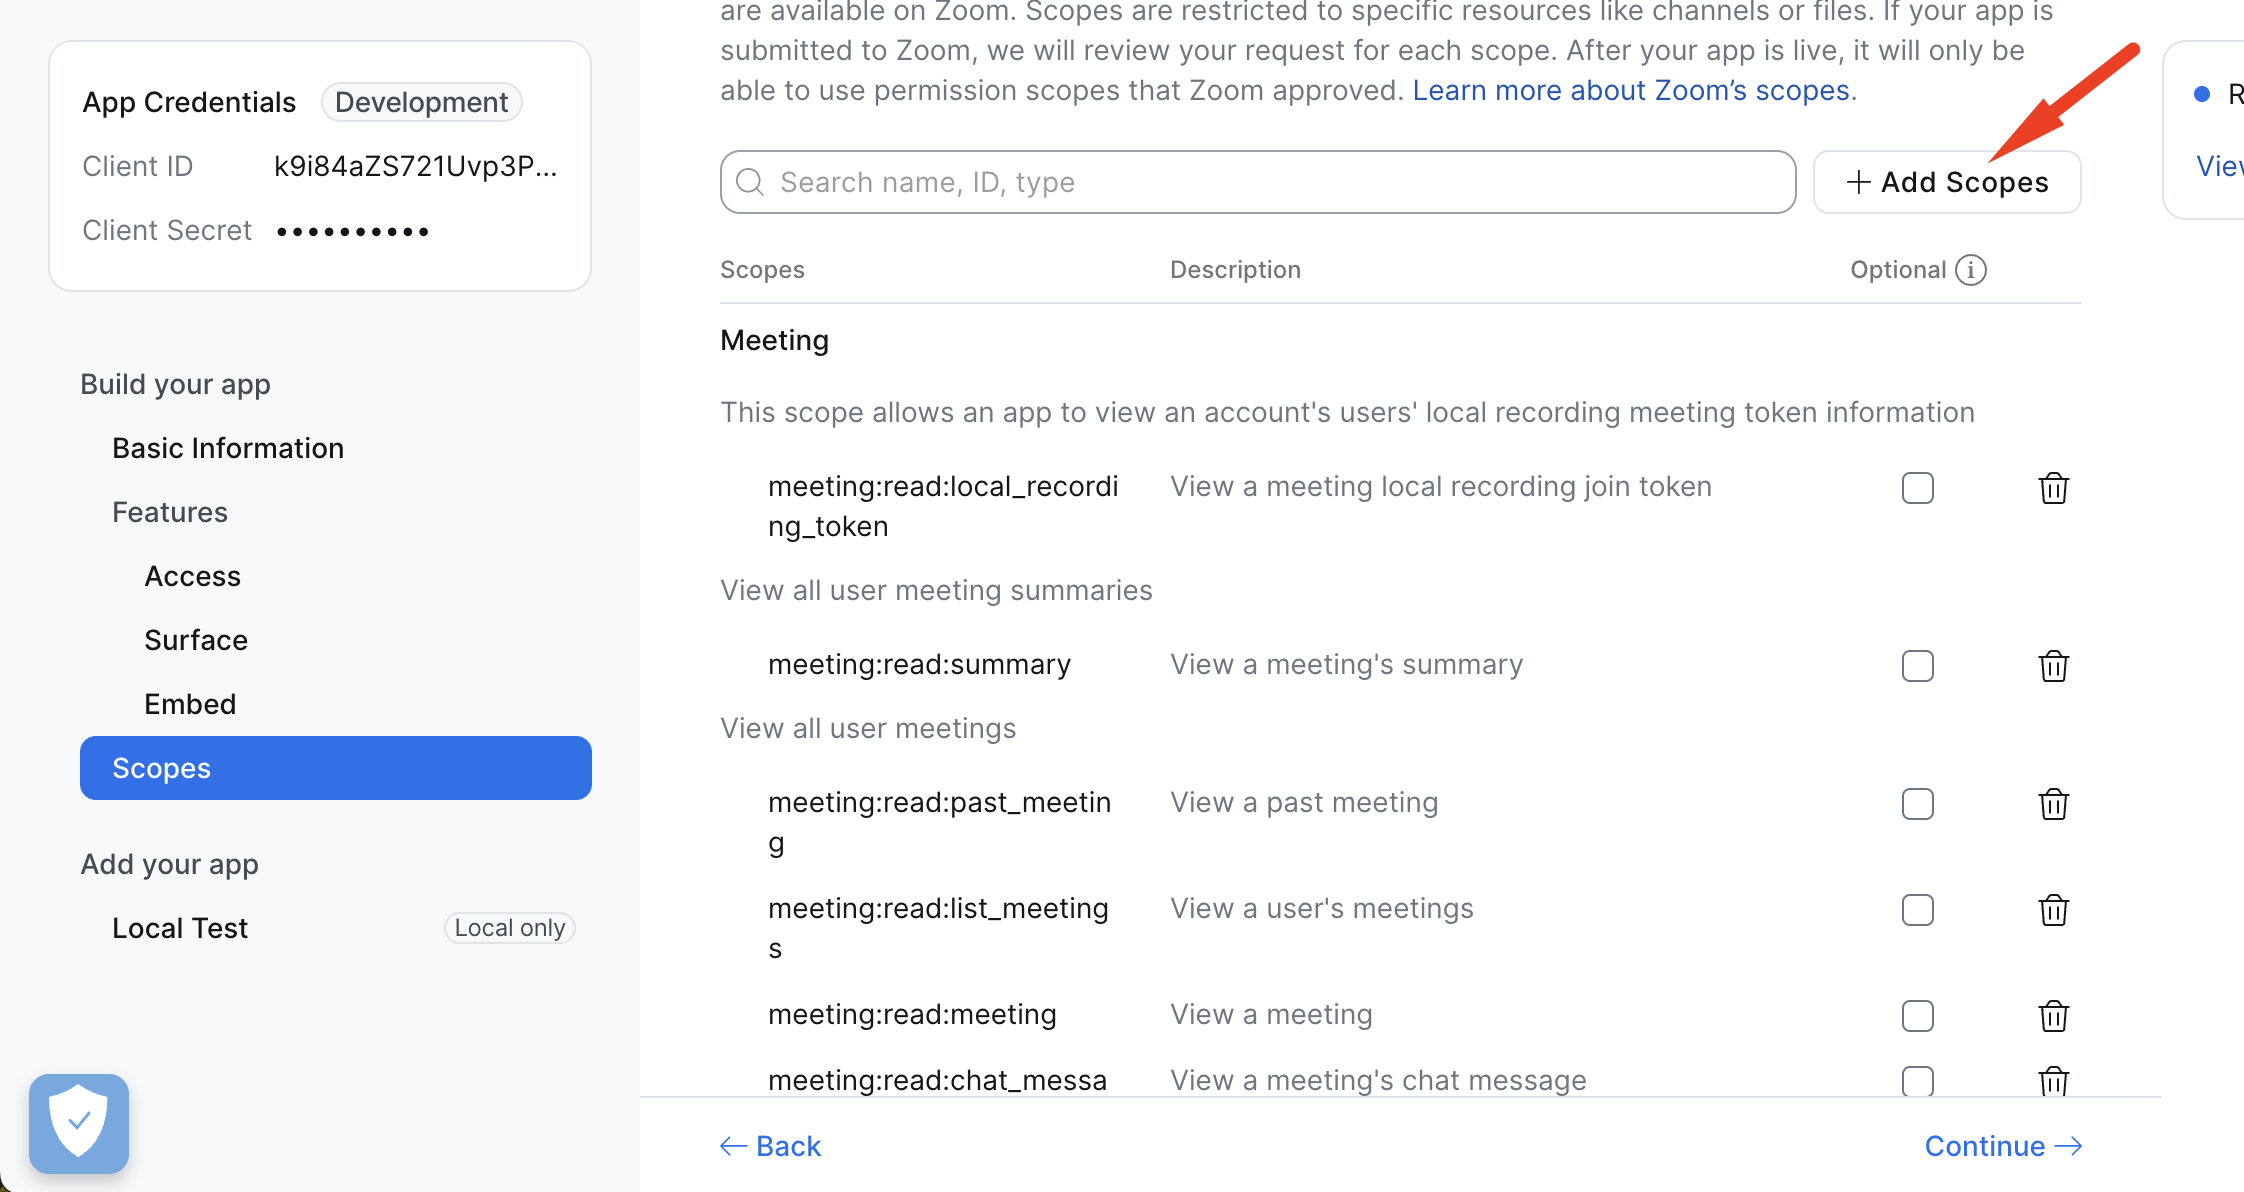Click Continue to proceed
Viewport: 2244px width, 1192px height.
click(x=2002, y=1146)
